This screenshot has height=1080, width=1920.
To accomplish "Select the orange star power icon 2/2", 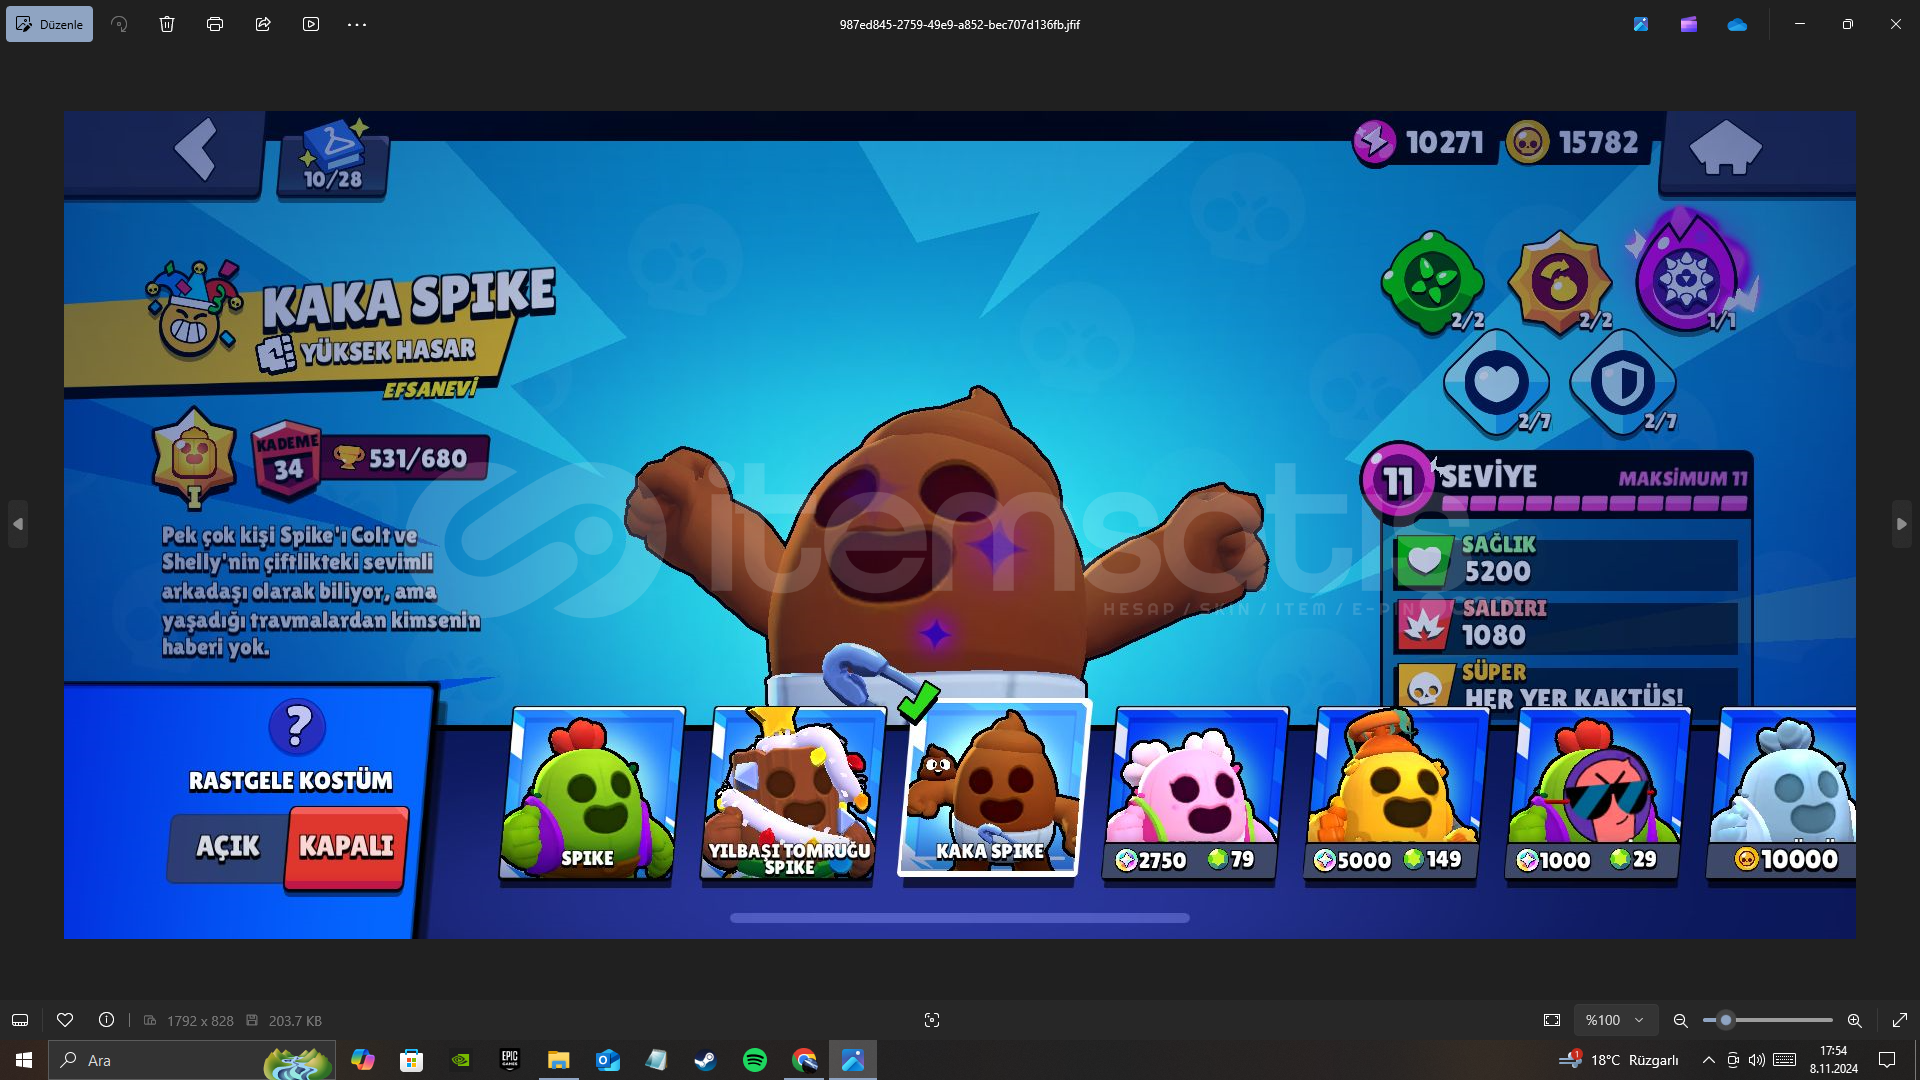I will point(1559,281).
